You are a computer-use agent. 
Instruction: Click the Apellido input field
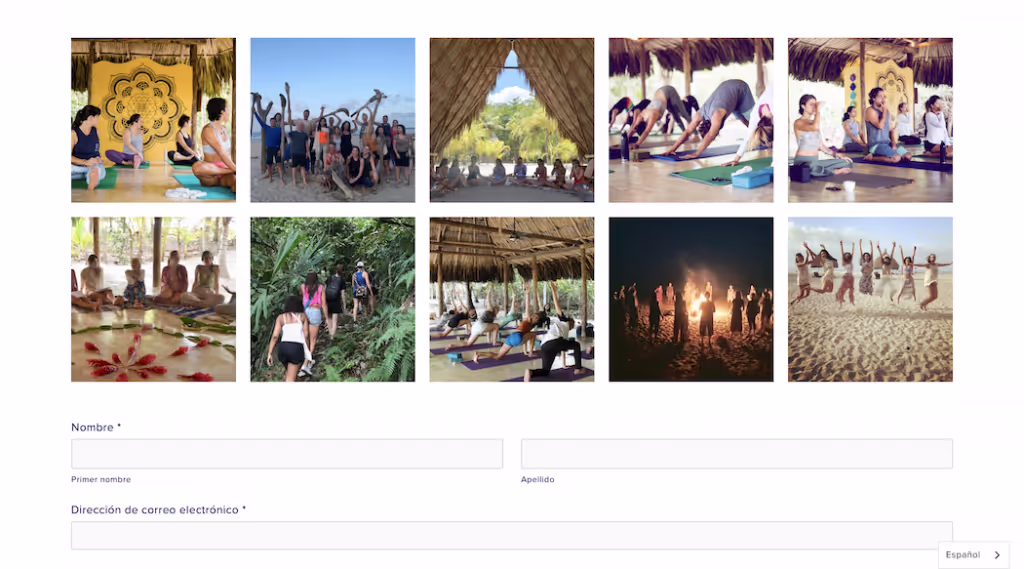(x=737, y=453)
